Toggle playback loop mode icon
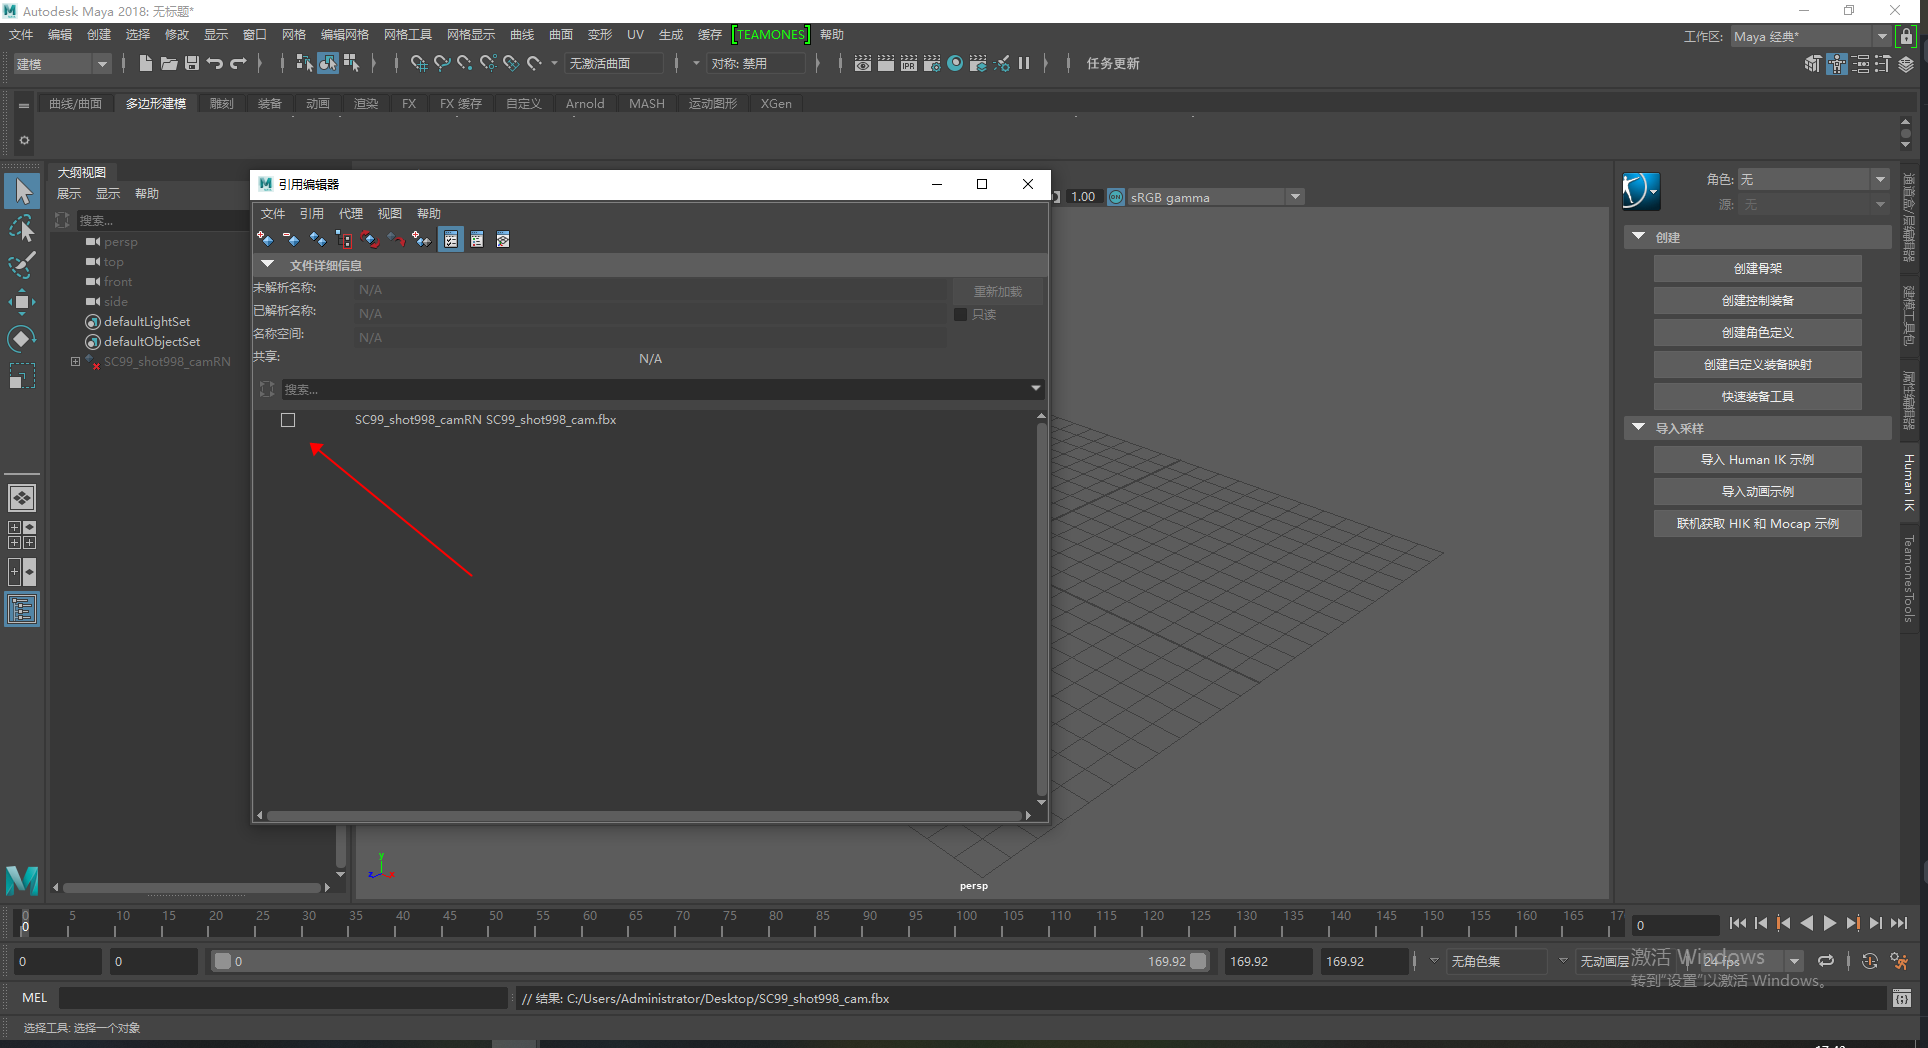 pyautogui.click(x=1826, y=961)
